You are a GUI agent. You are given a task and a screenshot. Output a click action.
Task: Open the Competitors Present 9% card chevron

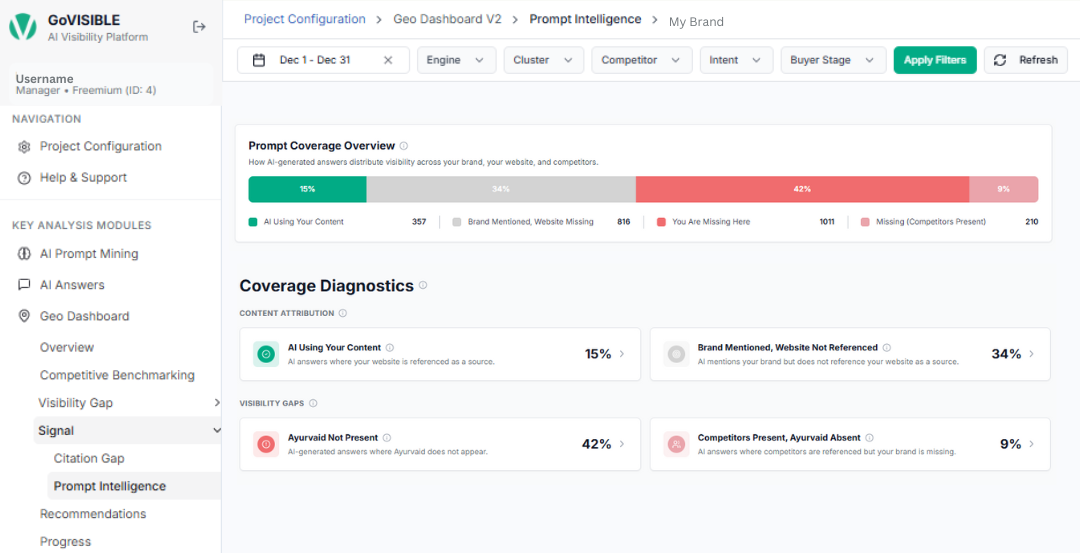pyautogui.click(x=1032, y=444)
